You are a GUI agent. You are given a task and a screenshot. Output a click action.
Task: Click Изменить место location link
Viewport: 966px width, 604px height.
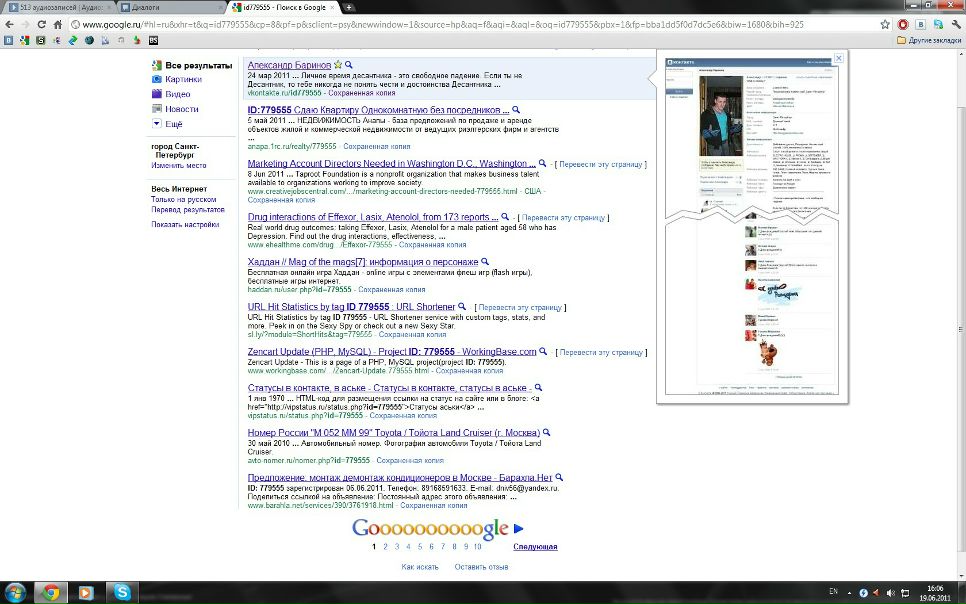(179, 166)
